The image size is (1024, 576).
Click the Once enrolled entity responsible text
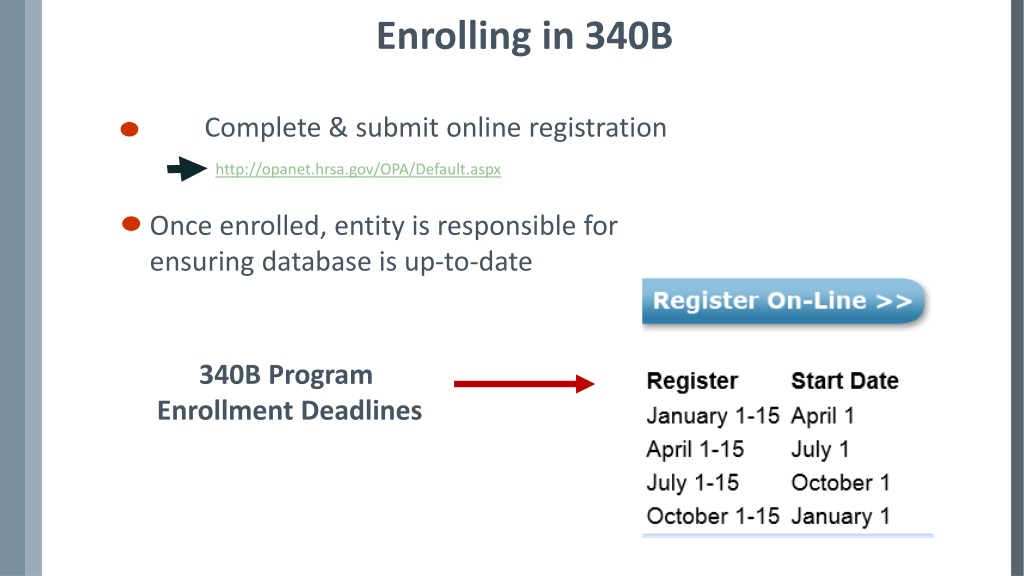(384, 244)
